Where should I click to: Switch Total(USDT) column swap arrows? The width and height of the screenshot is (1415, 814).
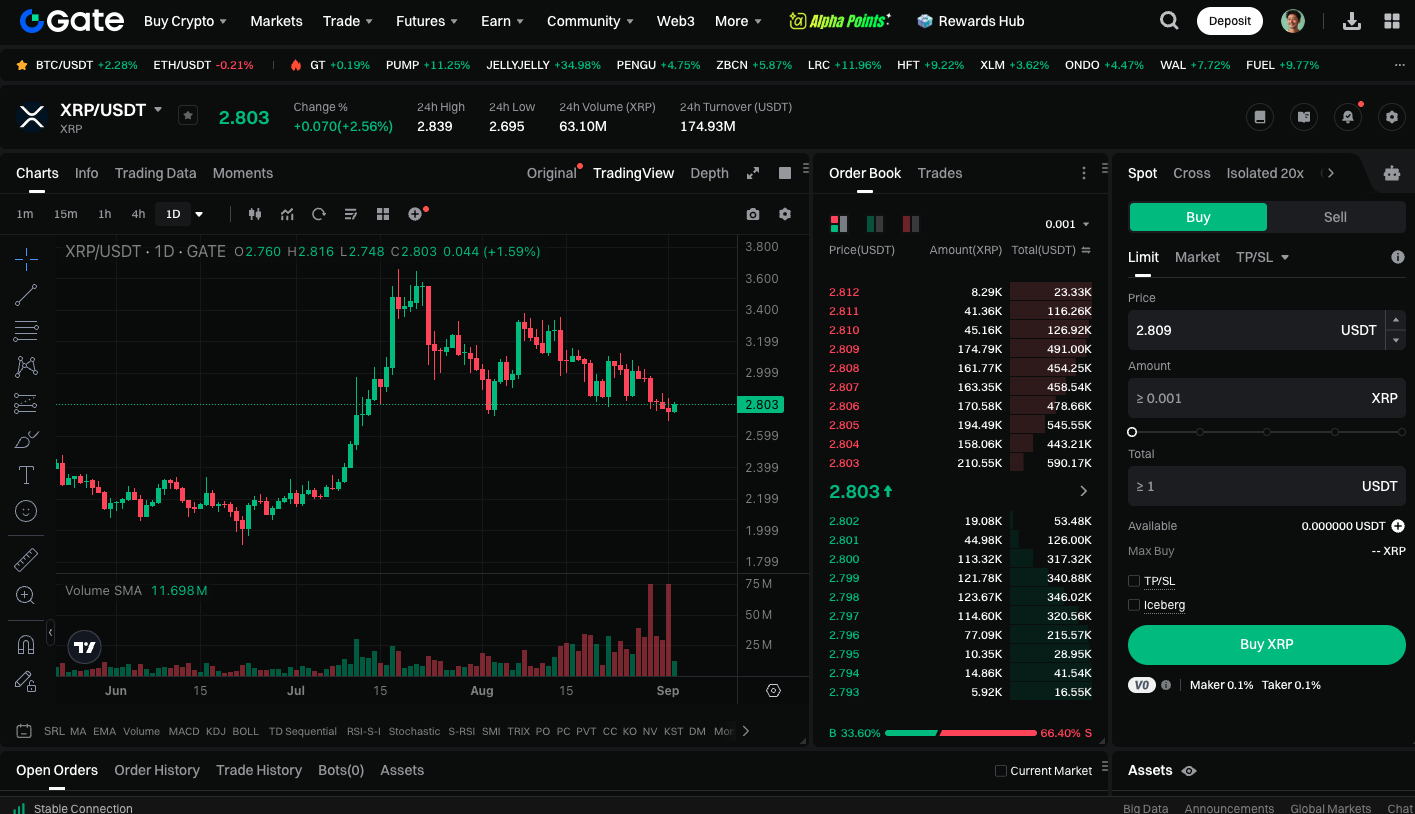point(1086,250)
